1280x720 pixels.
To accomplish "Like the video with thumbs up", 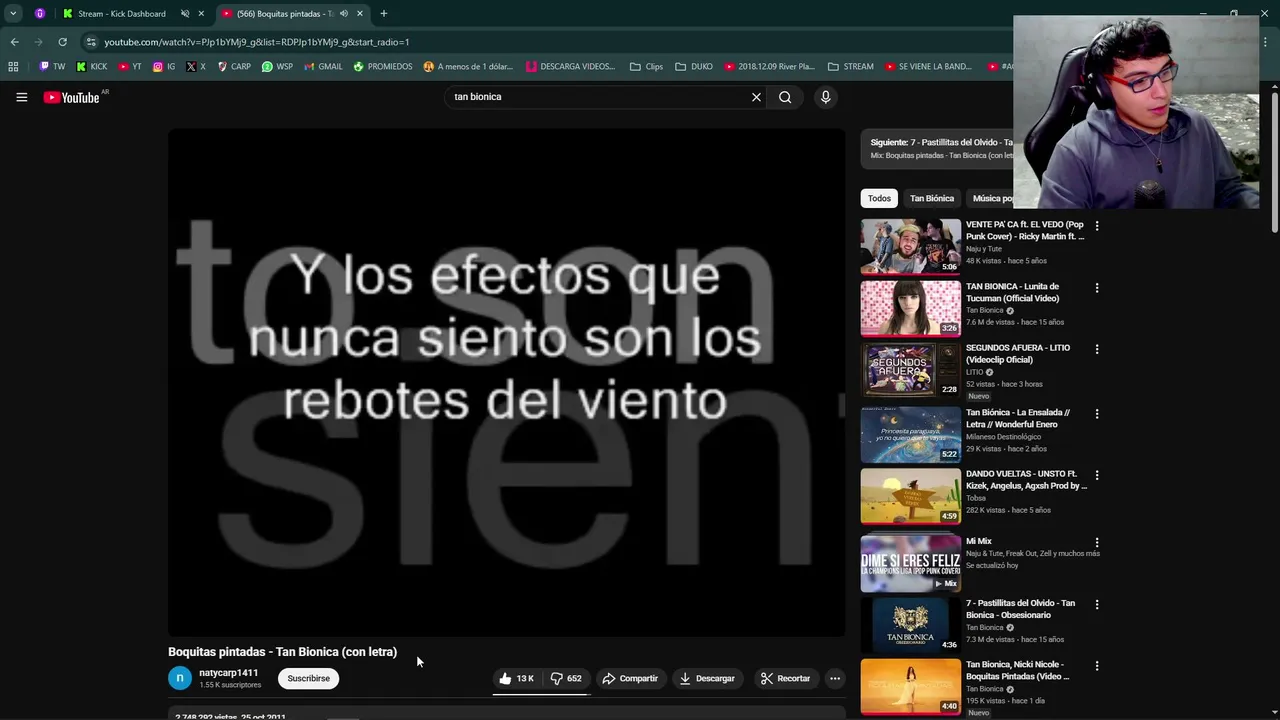I will (516, 678).
